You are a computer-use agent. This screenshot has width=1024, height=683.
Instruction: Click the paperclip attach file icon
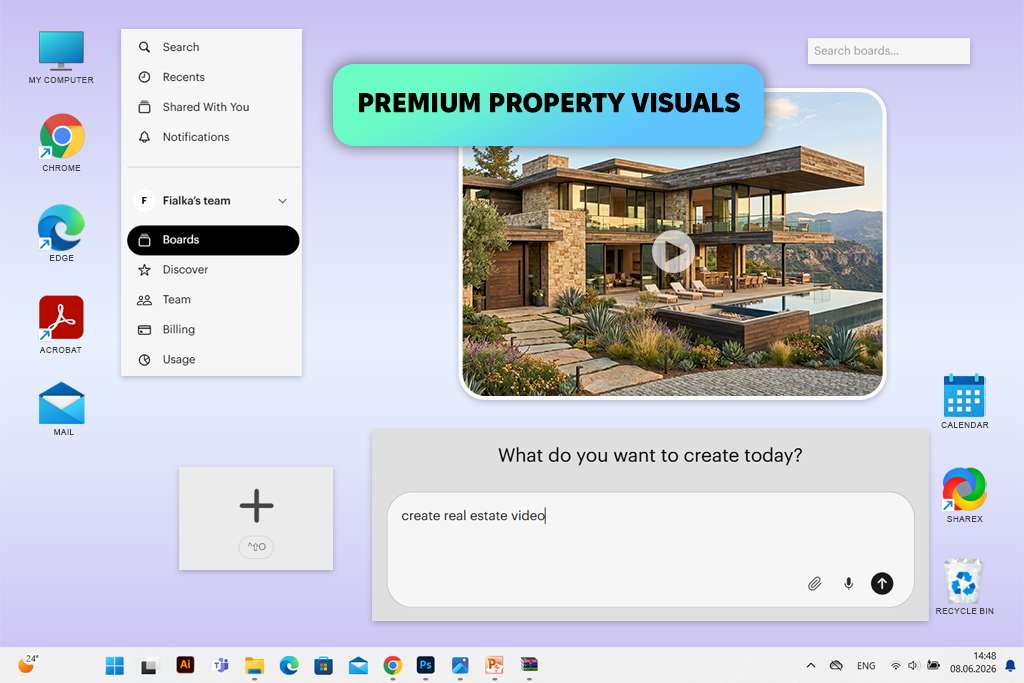[814, 584]
